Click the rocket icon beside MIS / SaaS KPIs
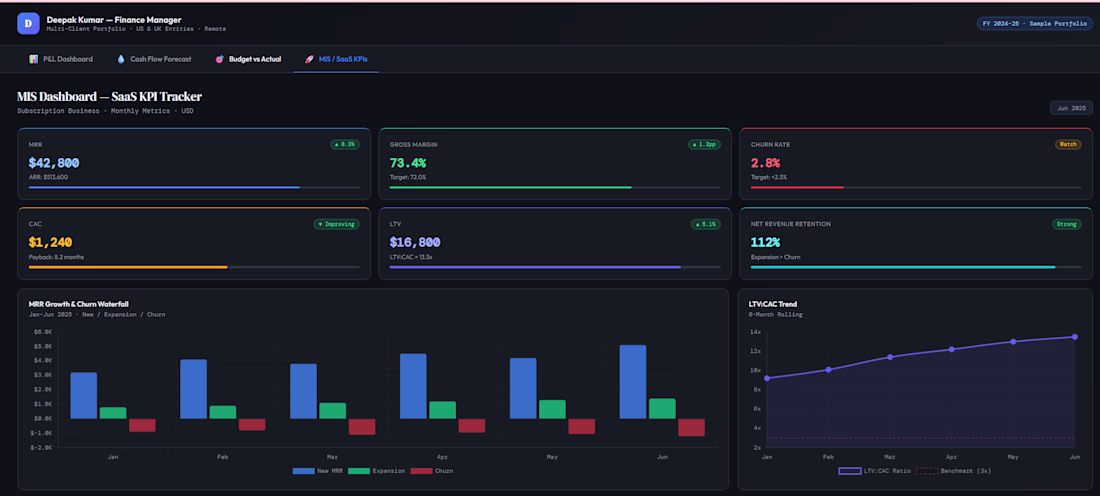 (x=309, y=60)
